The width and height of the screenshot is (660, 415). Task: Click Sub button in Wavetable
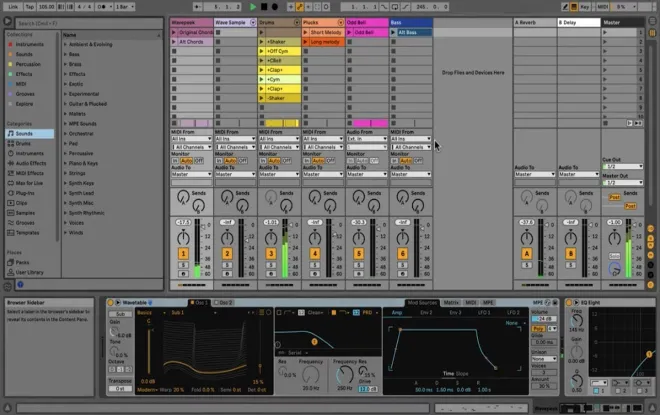coord(120,314)
